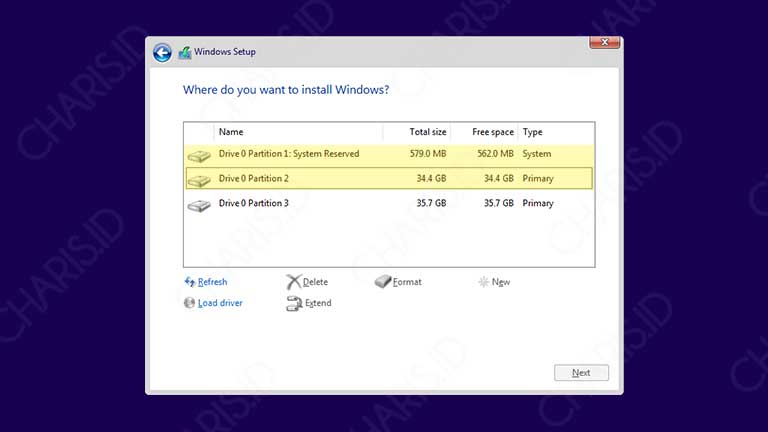Extend the selected partition

click(318, 303)
